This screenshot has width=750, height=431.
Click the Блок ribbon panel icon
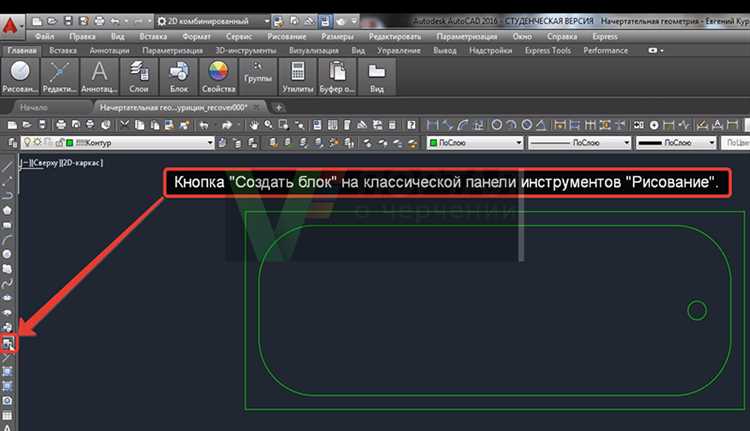(x=178, y=76)
